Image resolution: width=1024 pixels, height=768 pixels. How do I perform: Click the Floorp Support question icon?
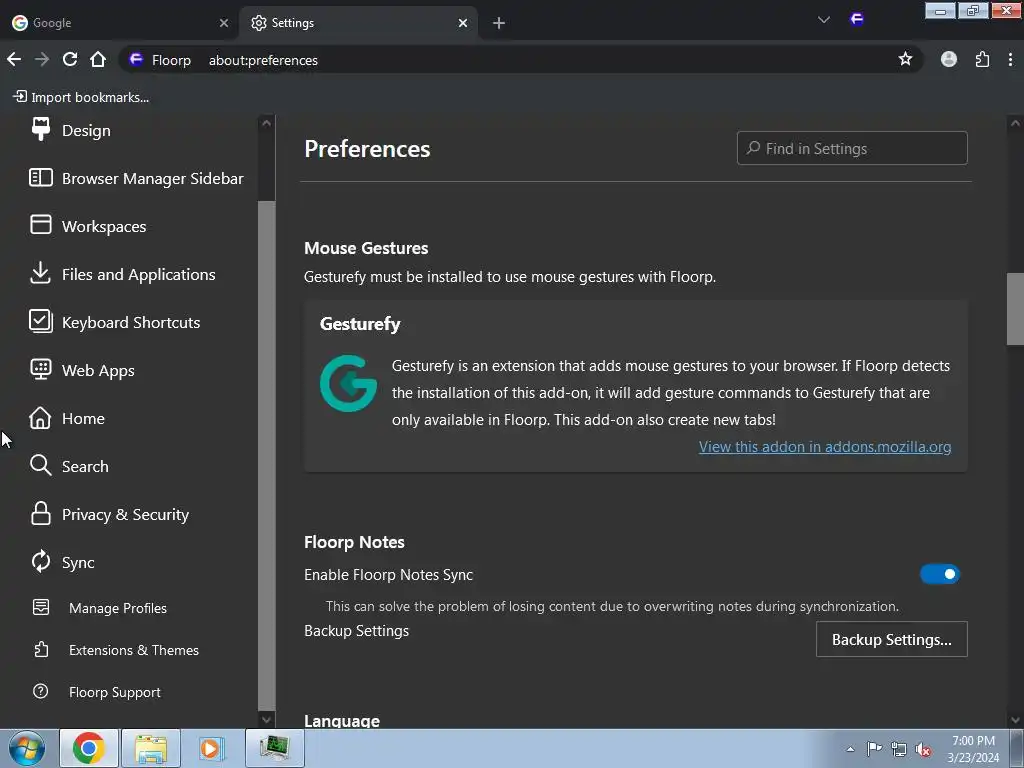tap(40, 691)
